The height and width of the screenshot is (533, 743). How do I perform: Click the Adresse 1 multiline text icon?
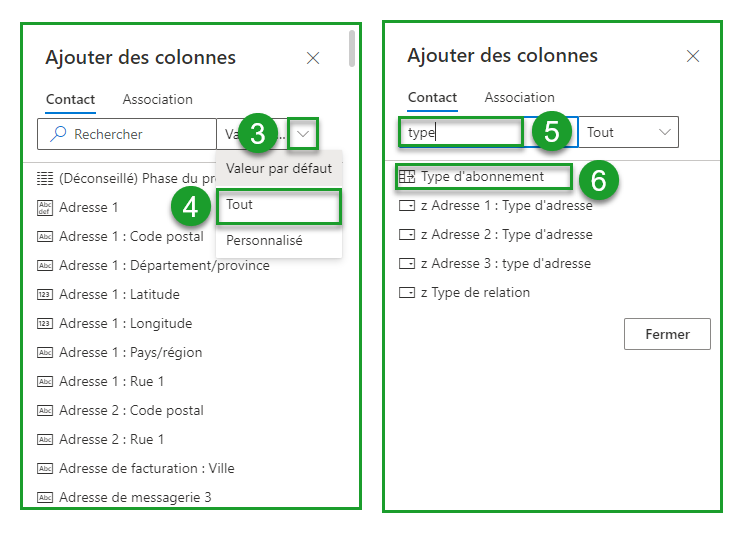click(x=44, y=208)
